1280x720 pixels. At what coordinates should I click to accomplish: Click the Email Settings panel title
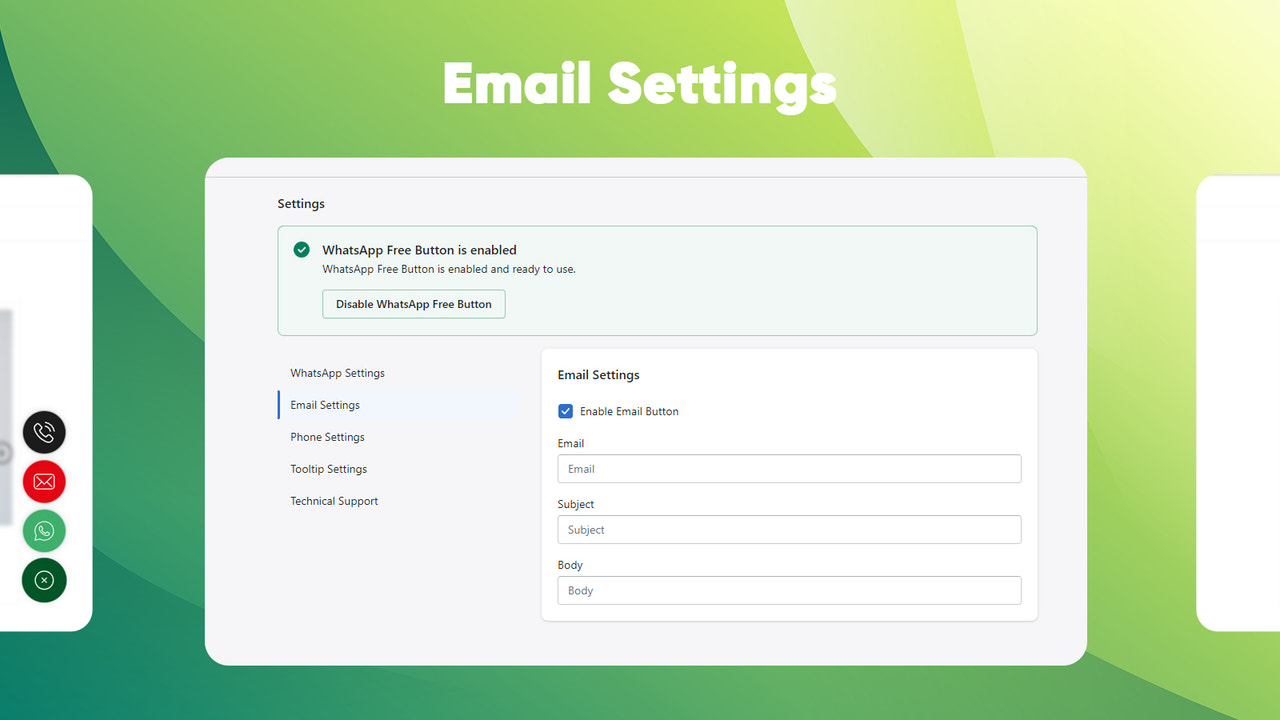coord(598,374)
